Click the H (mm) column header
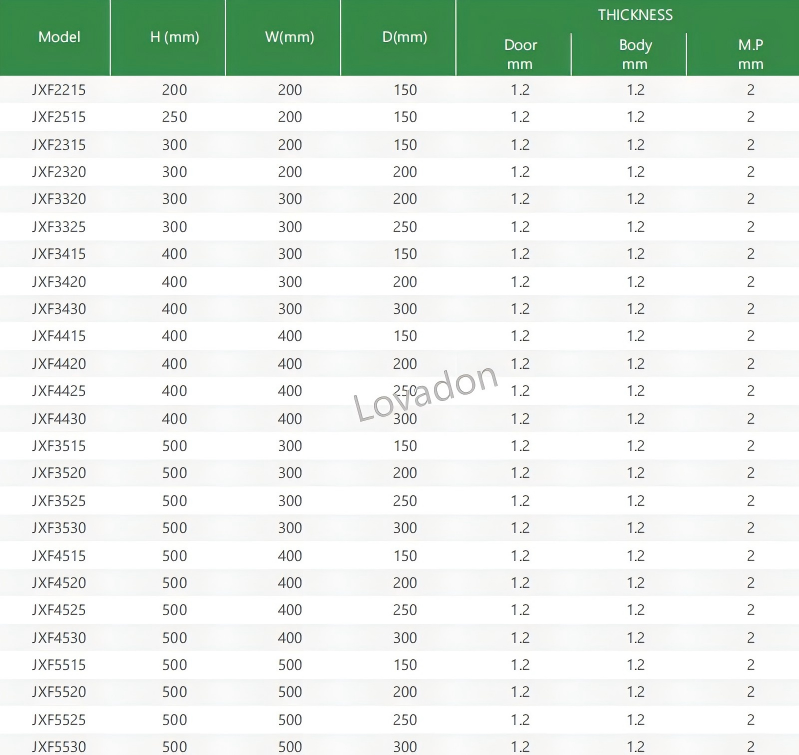 tap(174, 37)
